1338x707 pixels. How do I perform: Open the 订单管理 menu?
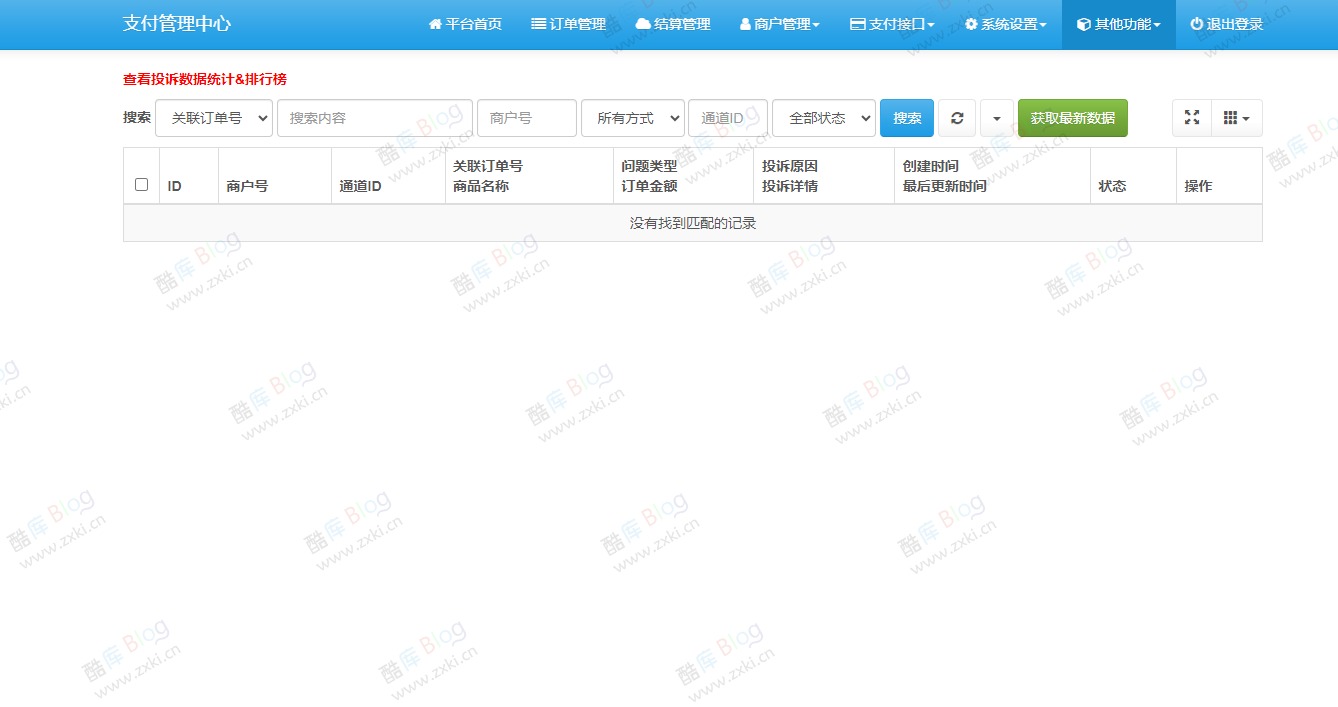pyautogui.click(x=569, y=23)
